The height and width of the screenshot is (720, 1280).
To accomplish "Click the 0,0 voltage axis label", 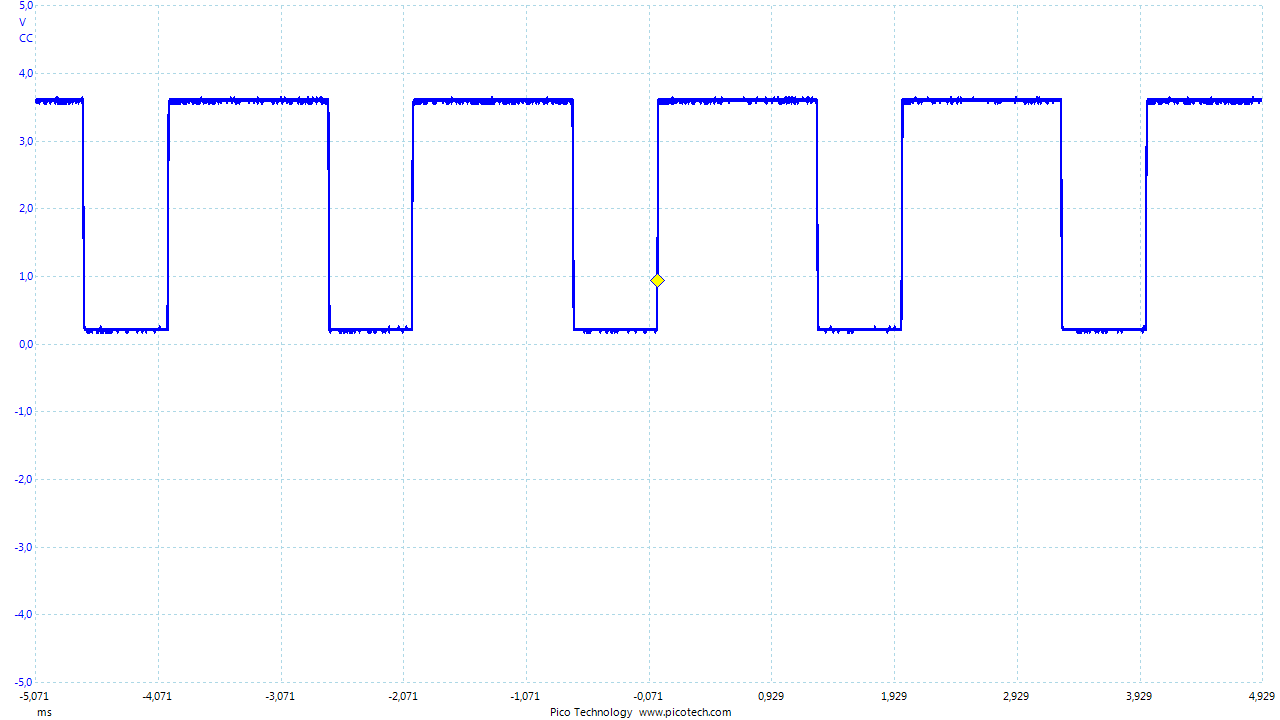I will tap(26, 344).
